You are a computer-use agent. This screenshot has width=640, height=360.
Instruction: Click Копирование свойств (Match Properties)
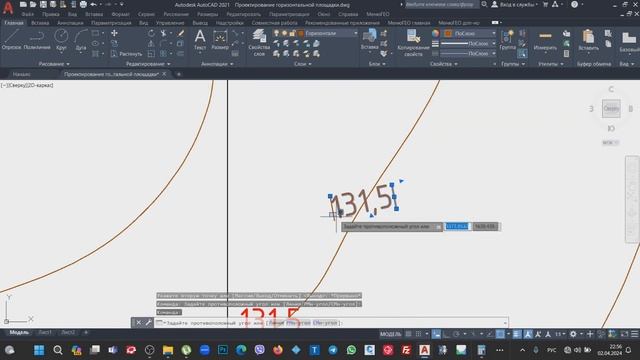413,42
